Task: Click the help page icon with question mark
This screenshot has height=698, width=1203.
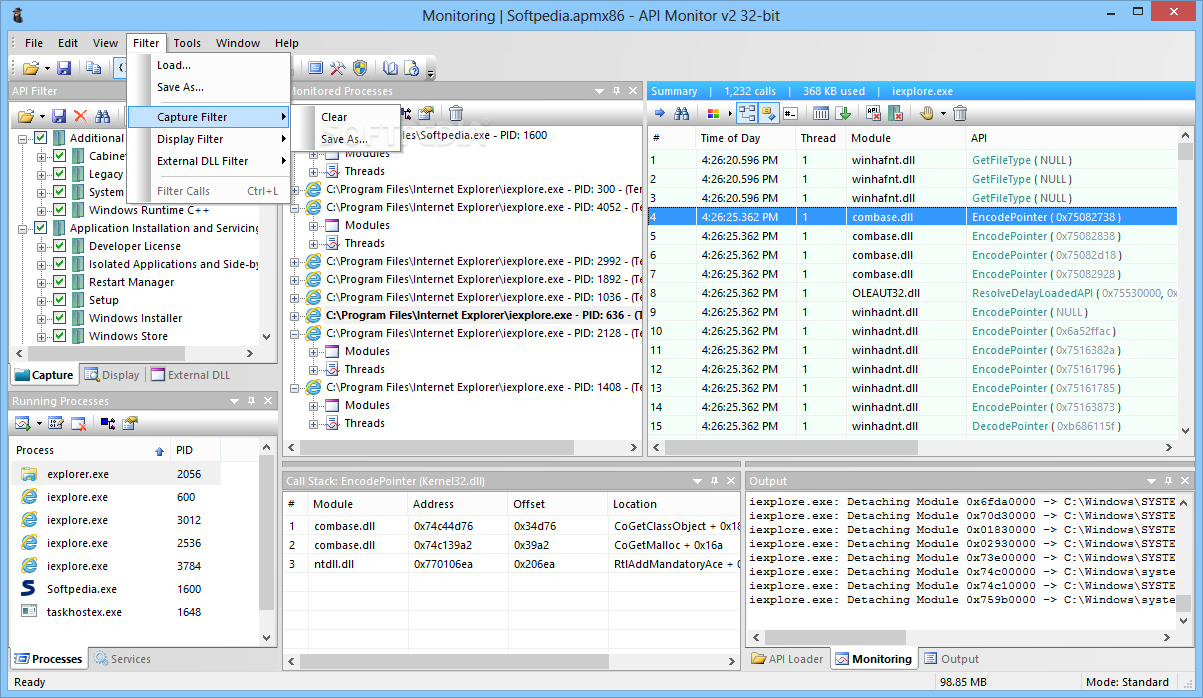Action: [412, 68]
